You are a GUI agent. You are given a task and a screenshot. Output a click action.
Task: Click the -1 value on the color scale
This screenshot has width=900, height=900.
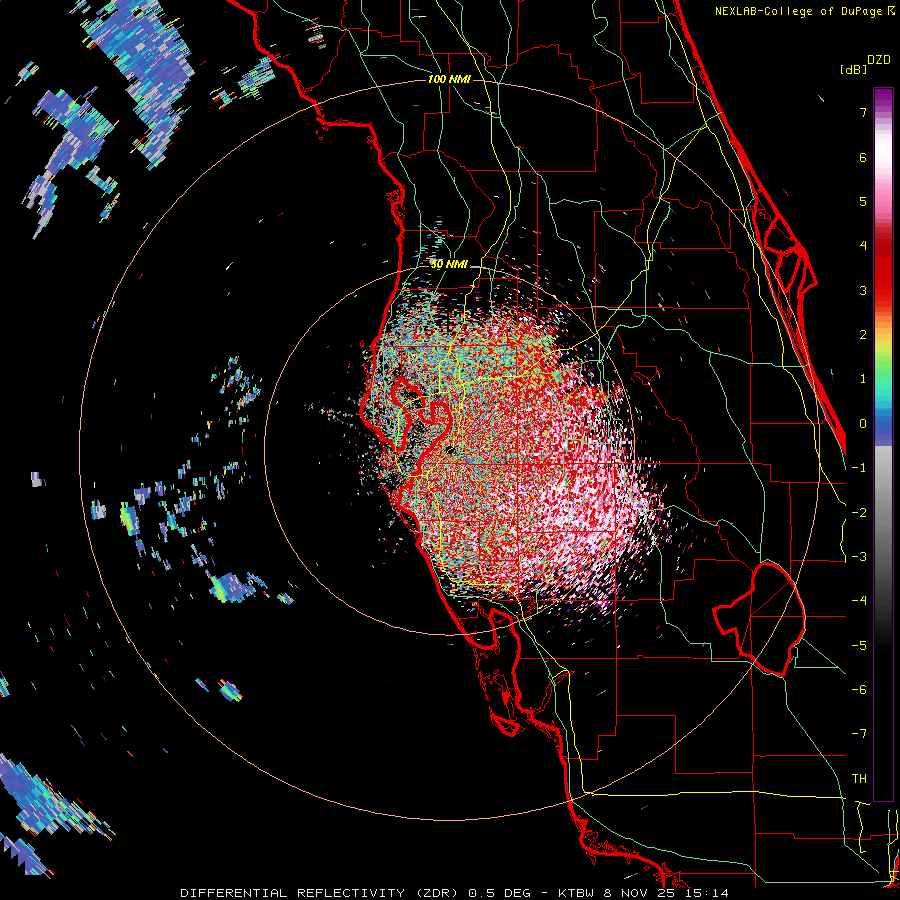pos(859,468)
